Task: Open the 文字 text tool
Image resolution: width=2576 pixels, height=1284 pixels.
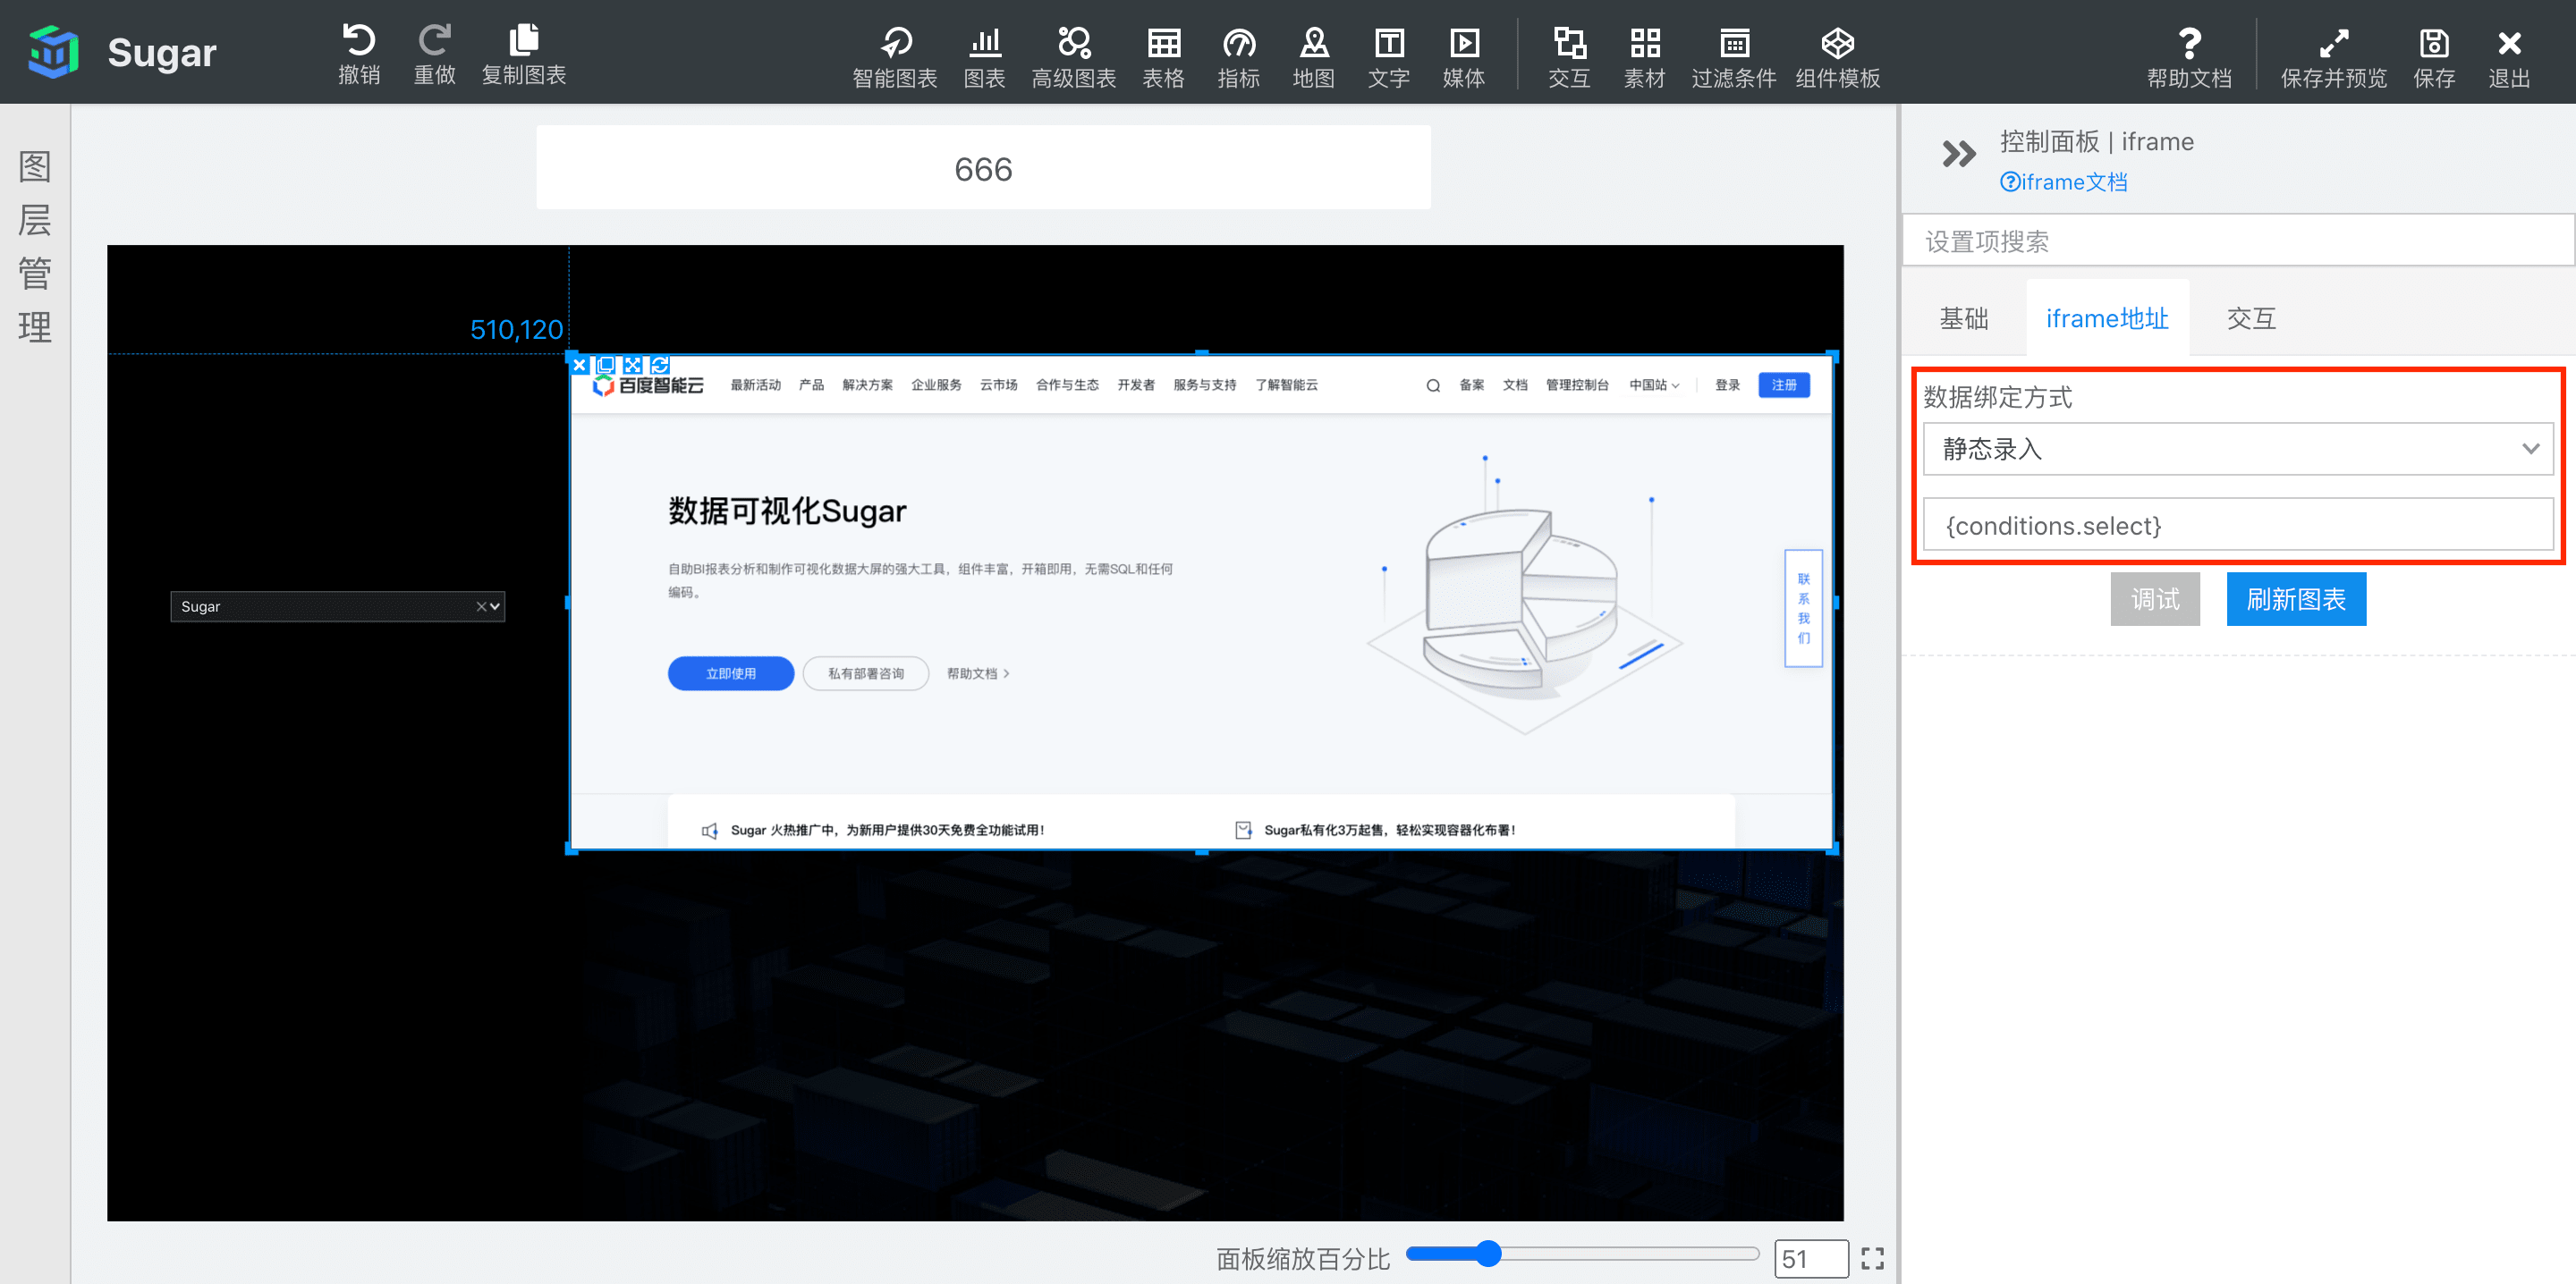Action: 1388,57
